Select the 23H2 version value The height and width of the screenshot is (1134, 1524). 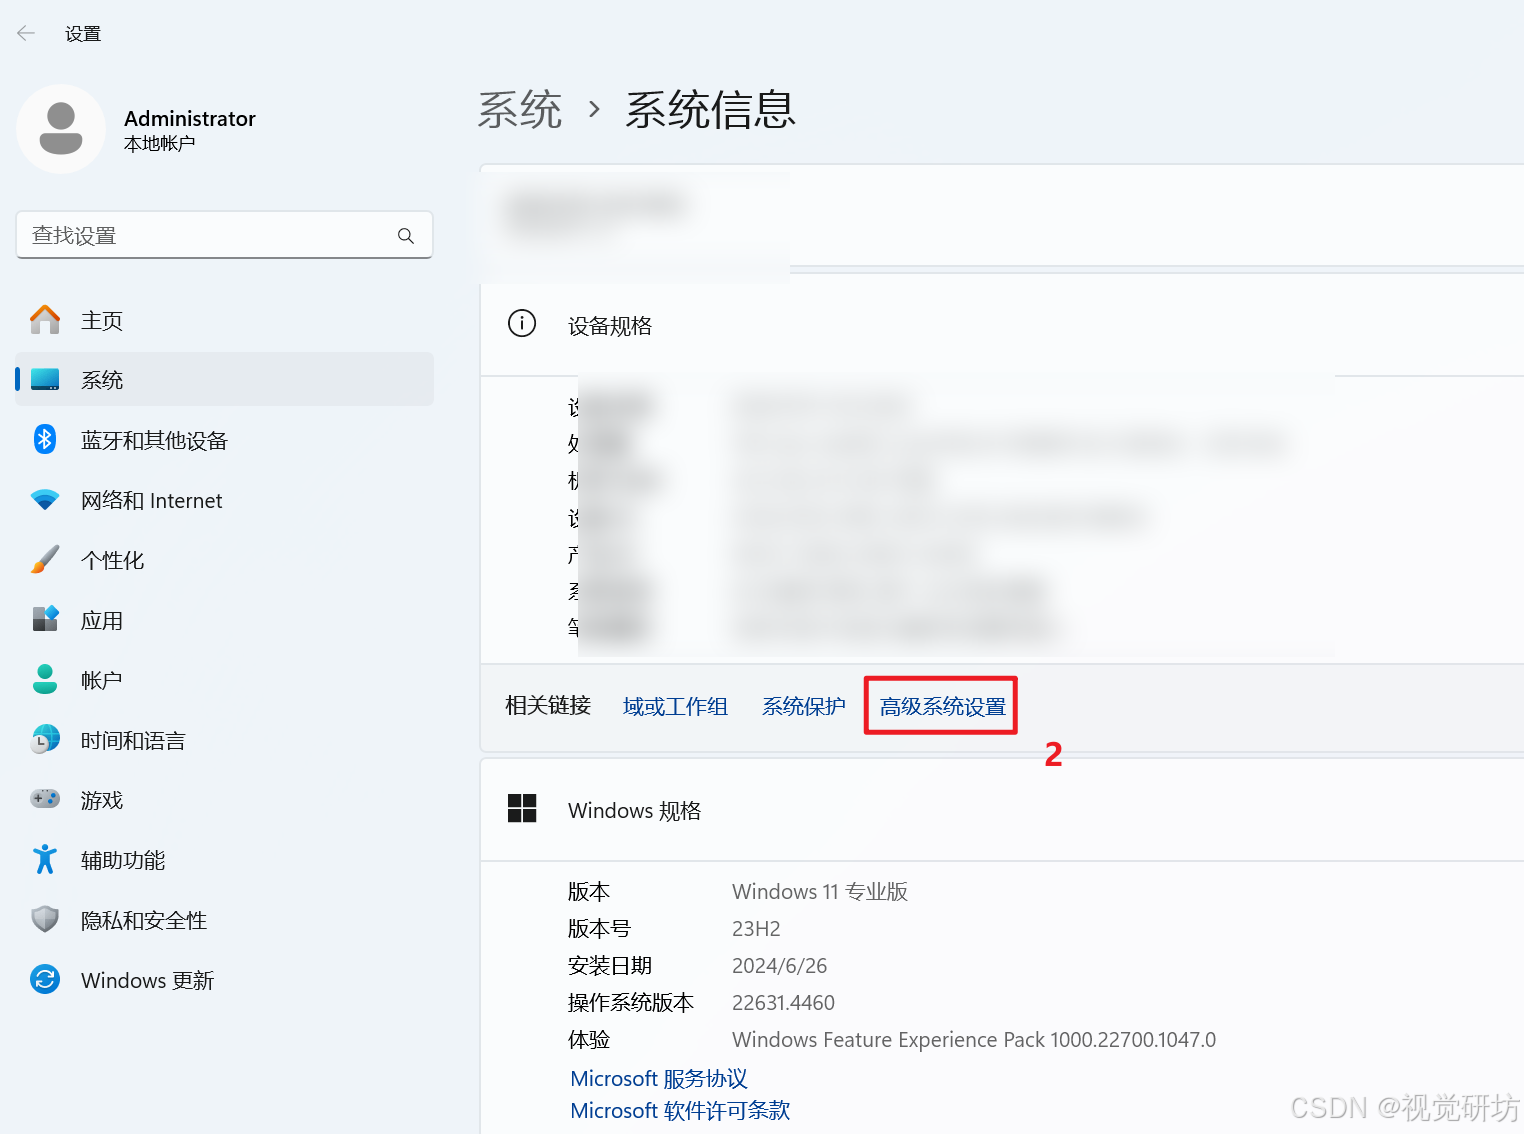(756, 929)
